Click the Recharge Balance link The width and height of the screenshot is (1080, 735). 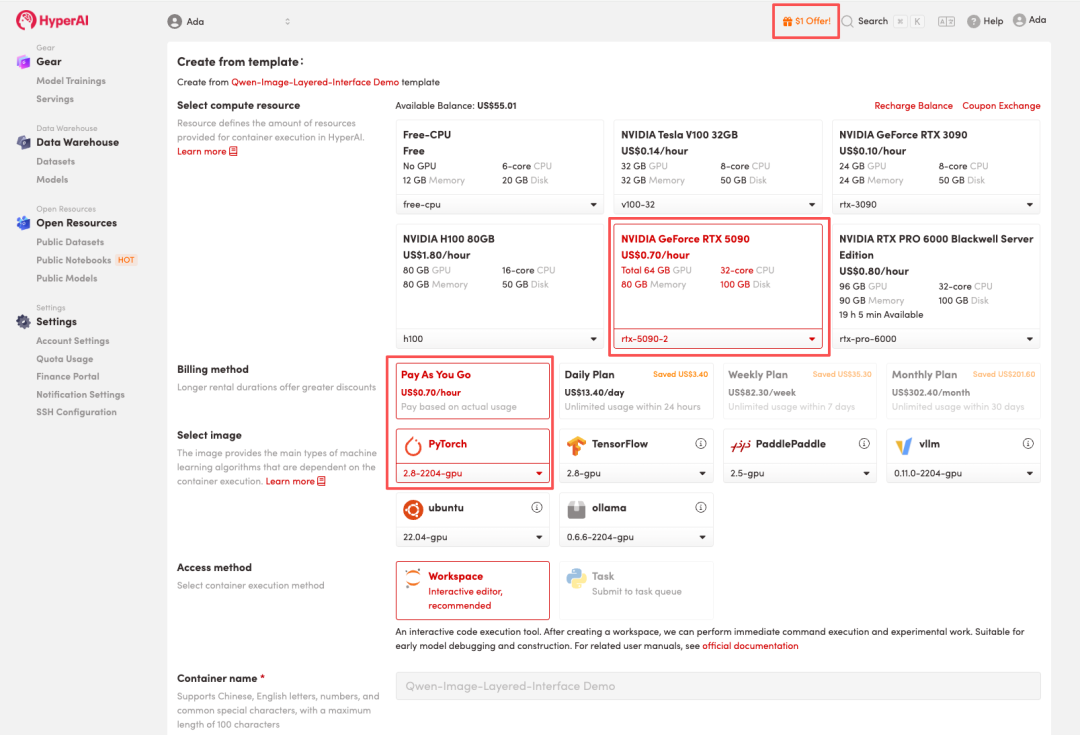pyautogui.click(x=913, y=106)
